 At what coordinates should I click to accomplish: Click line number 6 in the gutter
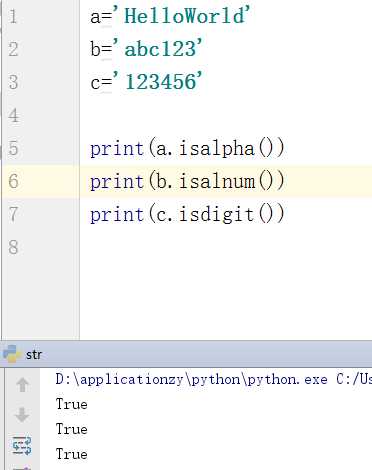coord(13,181)
